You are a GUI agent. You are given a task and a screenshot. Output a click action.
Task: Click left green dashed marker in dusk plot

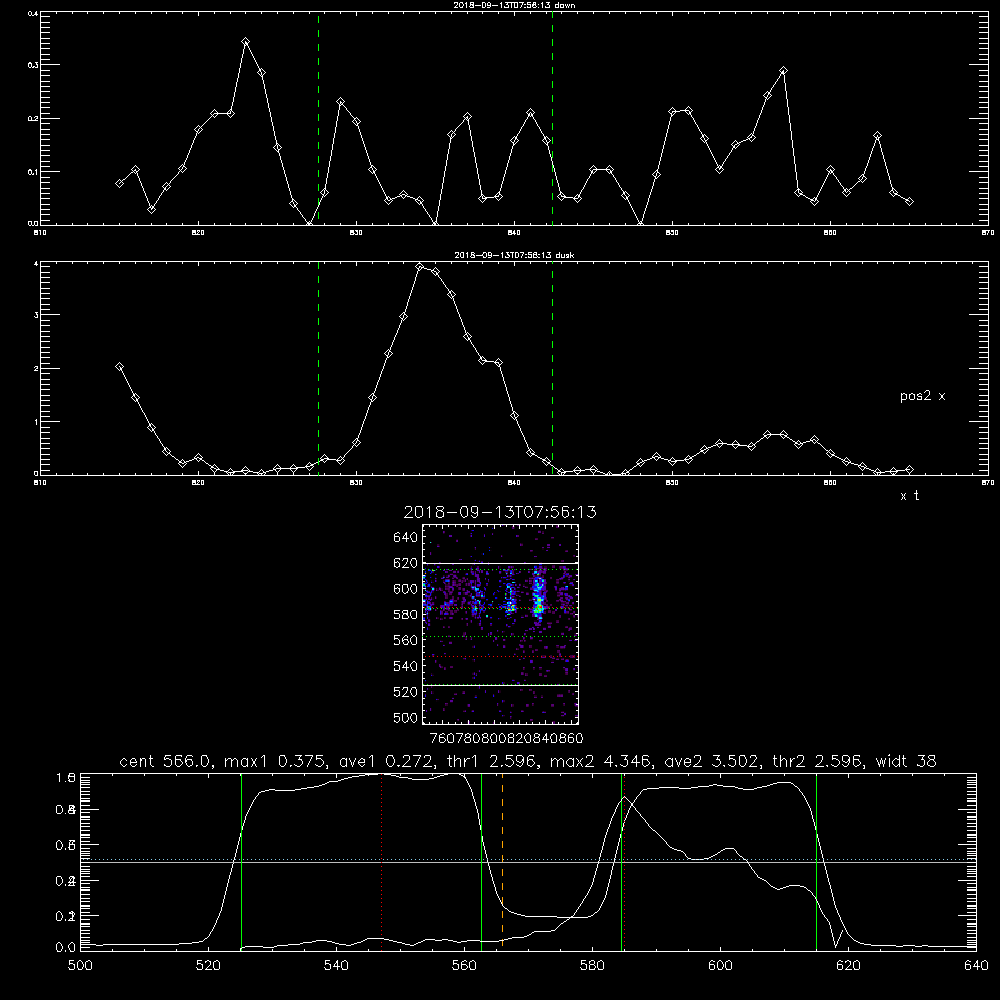click(x=318, y=368)
